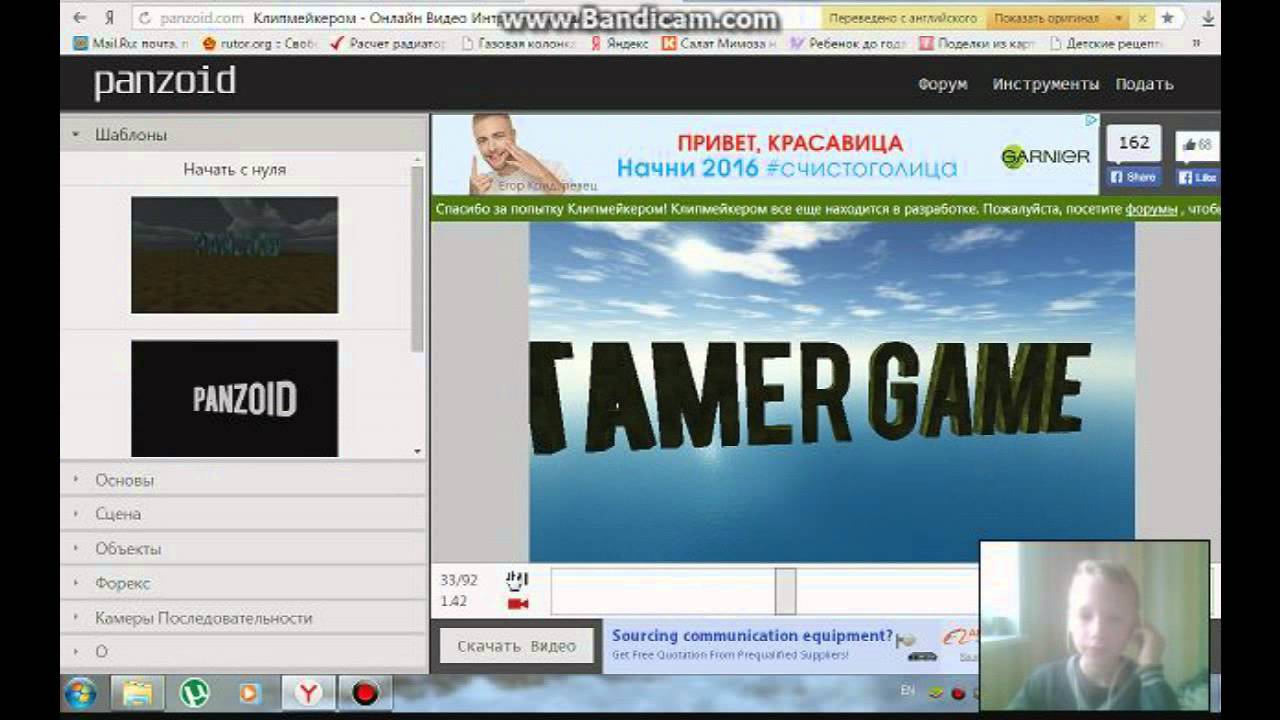Open File Explorer from taskbar
Screen dimensions: 1280x720
(x=137, y=692)
